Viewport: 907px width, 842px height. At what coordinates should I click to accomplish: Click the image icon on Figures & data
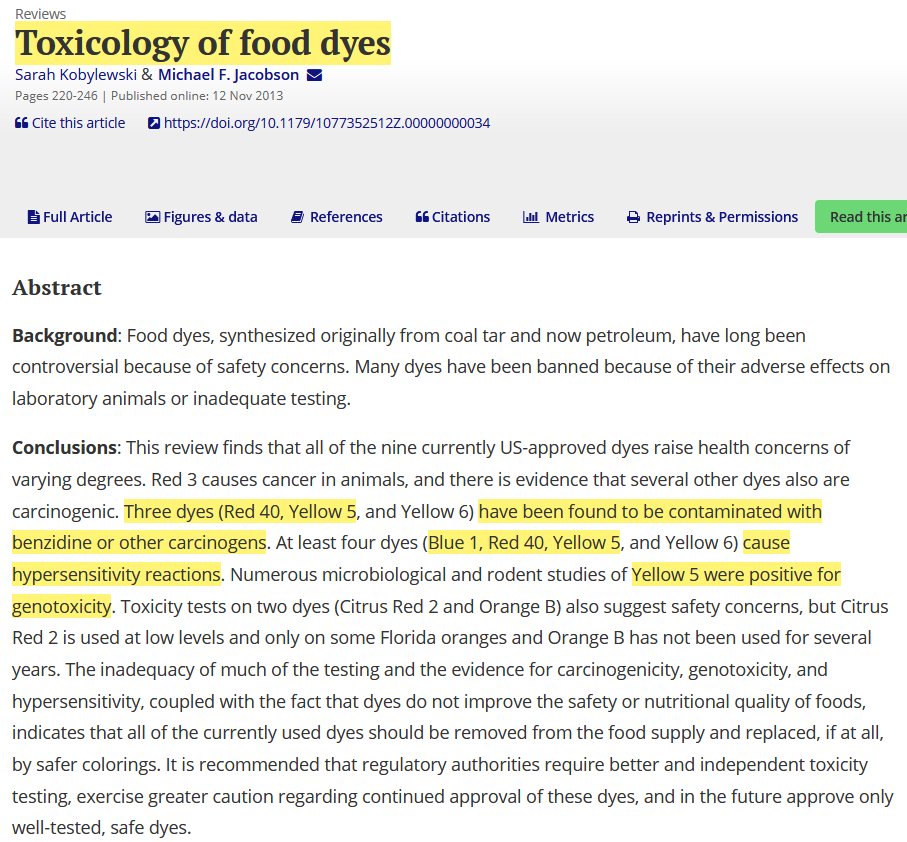(x=152, y=217)
